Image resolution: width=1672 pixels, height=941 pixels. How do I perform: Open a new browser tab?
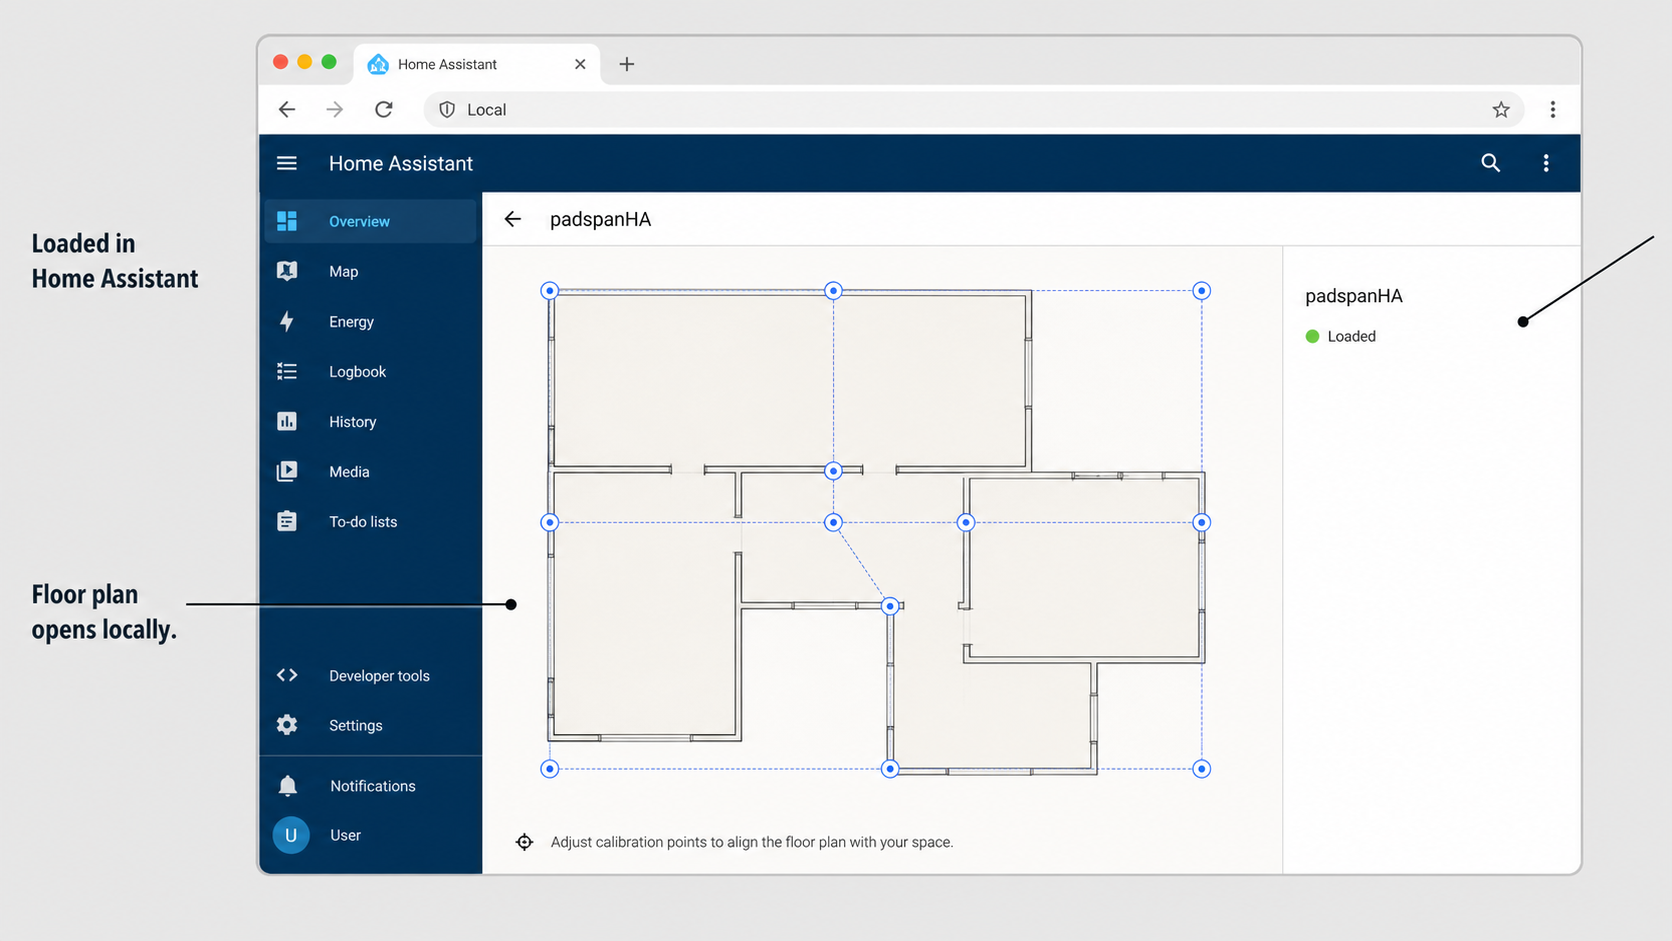tap(627, 64)
